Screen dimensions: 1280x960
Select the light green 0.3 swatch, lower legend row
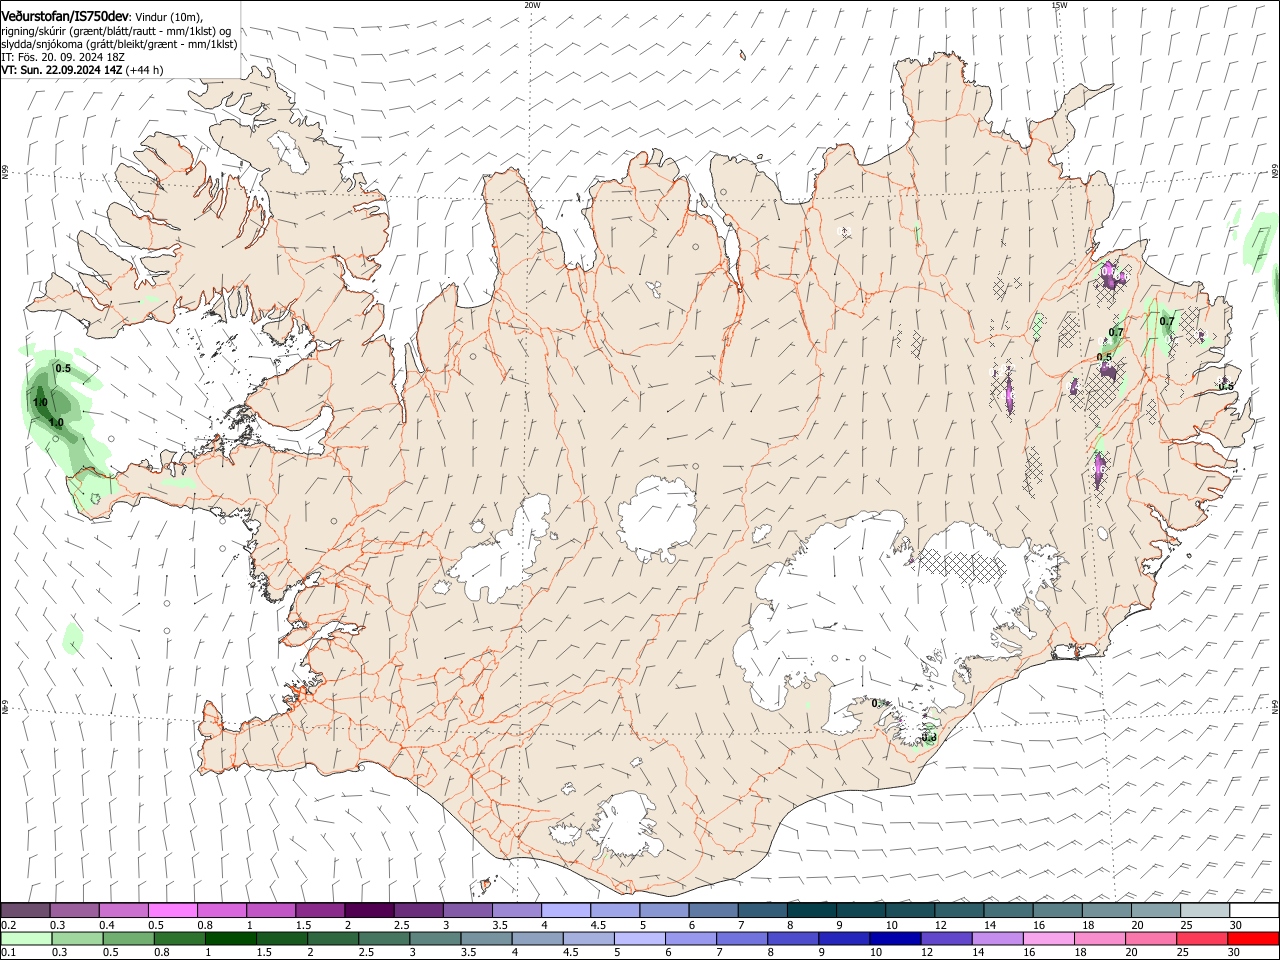click(x=77, y=938)
